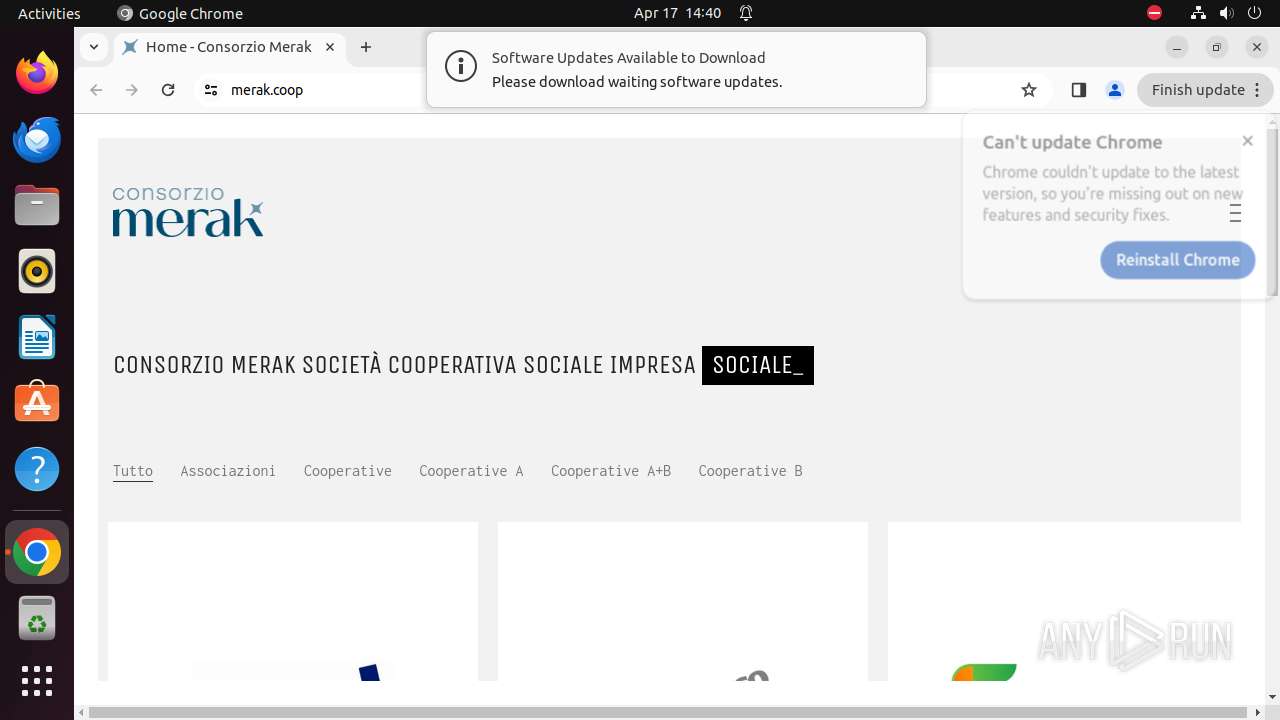Dismiss the Can't update Chrome popup
The height and width of the screenshot is (720, 1280).
click(x=1247, y=141)
